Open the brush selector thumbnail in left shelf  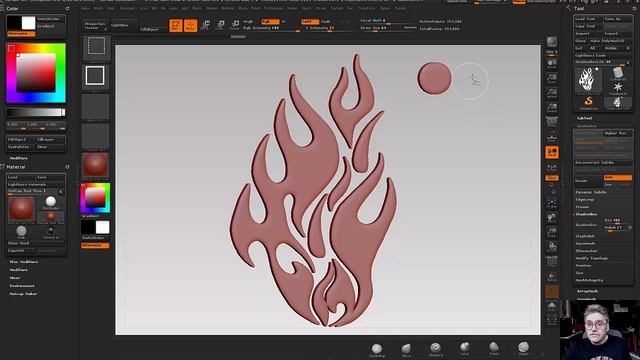pyautogui.click(x=96, y=48)
